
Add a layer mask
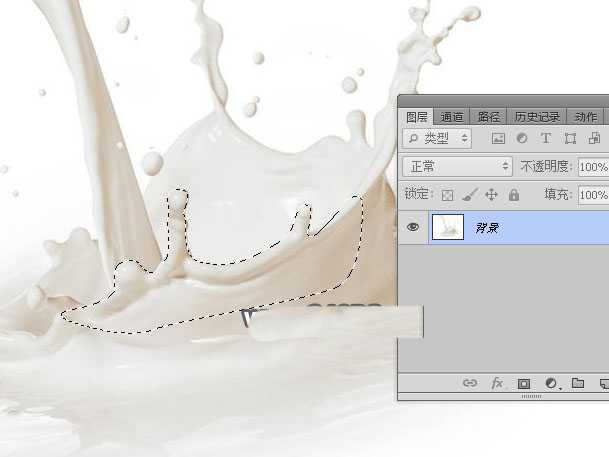click(x=524, y=383)
